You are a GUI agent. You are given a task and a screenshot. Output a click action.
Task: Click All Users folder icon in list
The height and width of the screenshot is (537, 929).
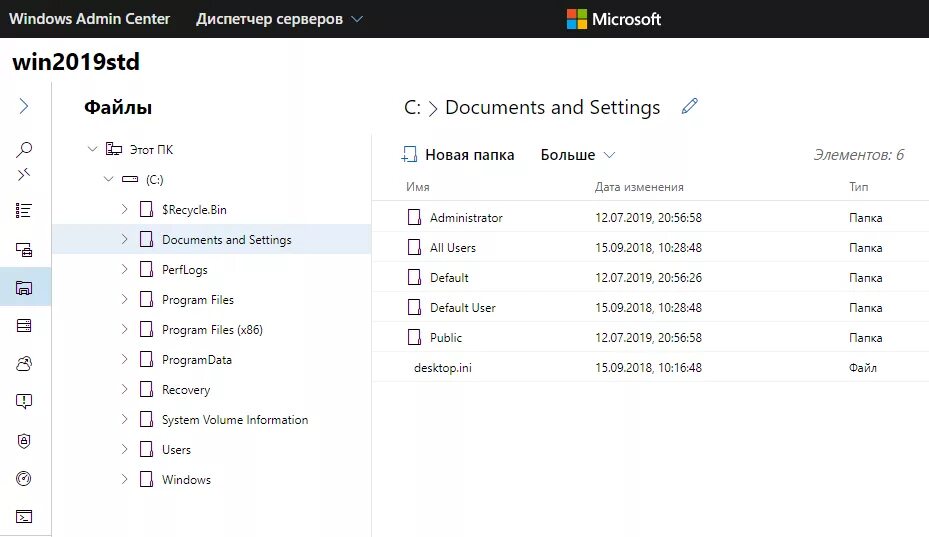point(414,247)
